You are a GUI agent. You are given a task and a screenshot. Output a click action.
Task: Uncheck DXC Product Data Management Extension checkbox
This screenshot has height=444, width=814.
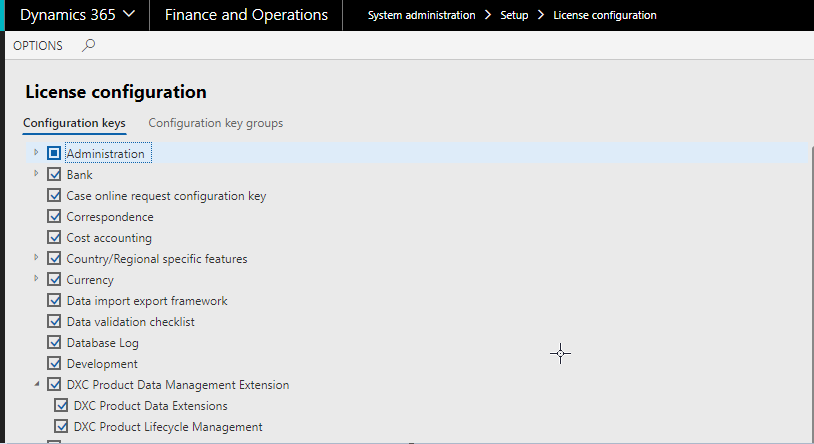pos(54,384)
